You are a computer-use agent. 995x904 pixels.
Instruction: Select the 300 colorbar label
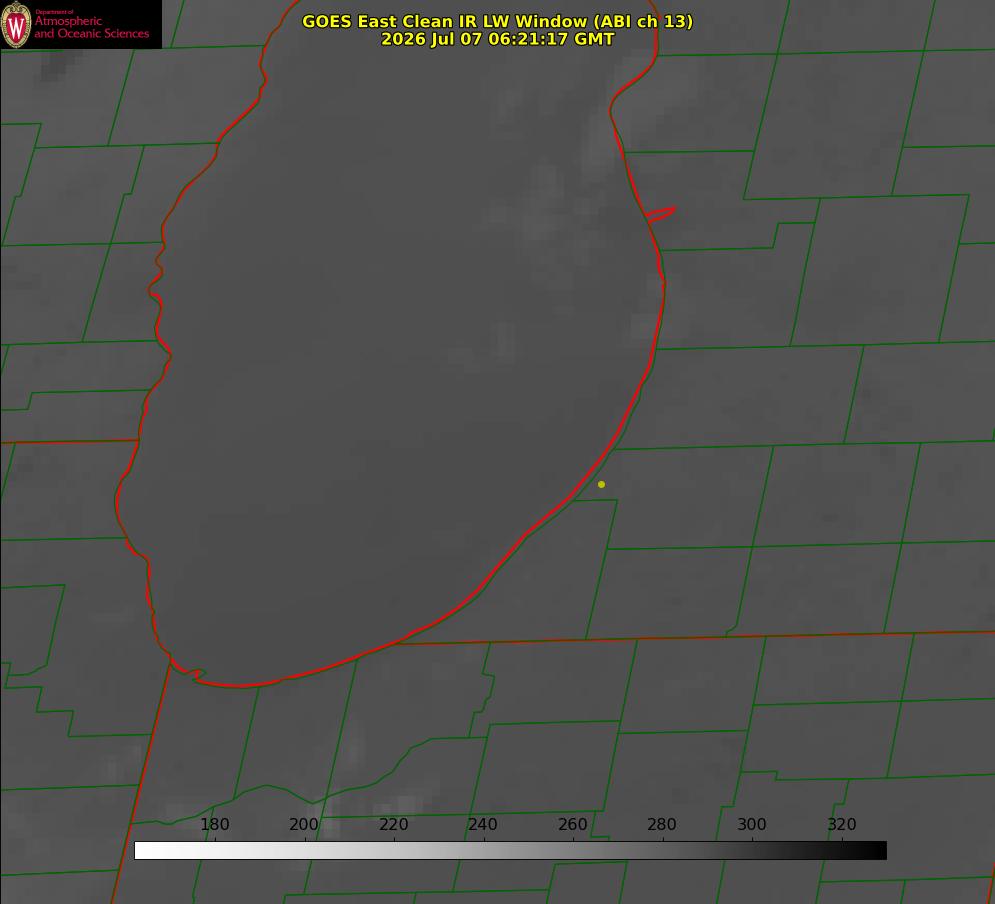[752, 824]
